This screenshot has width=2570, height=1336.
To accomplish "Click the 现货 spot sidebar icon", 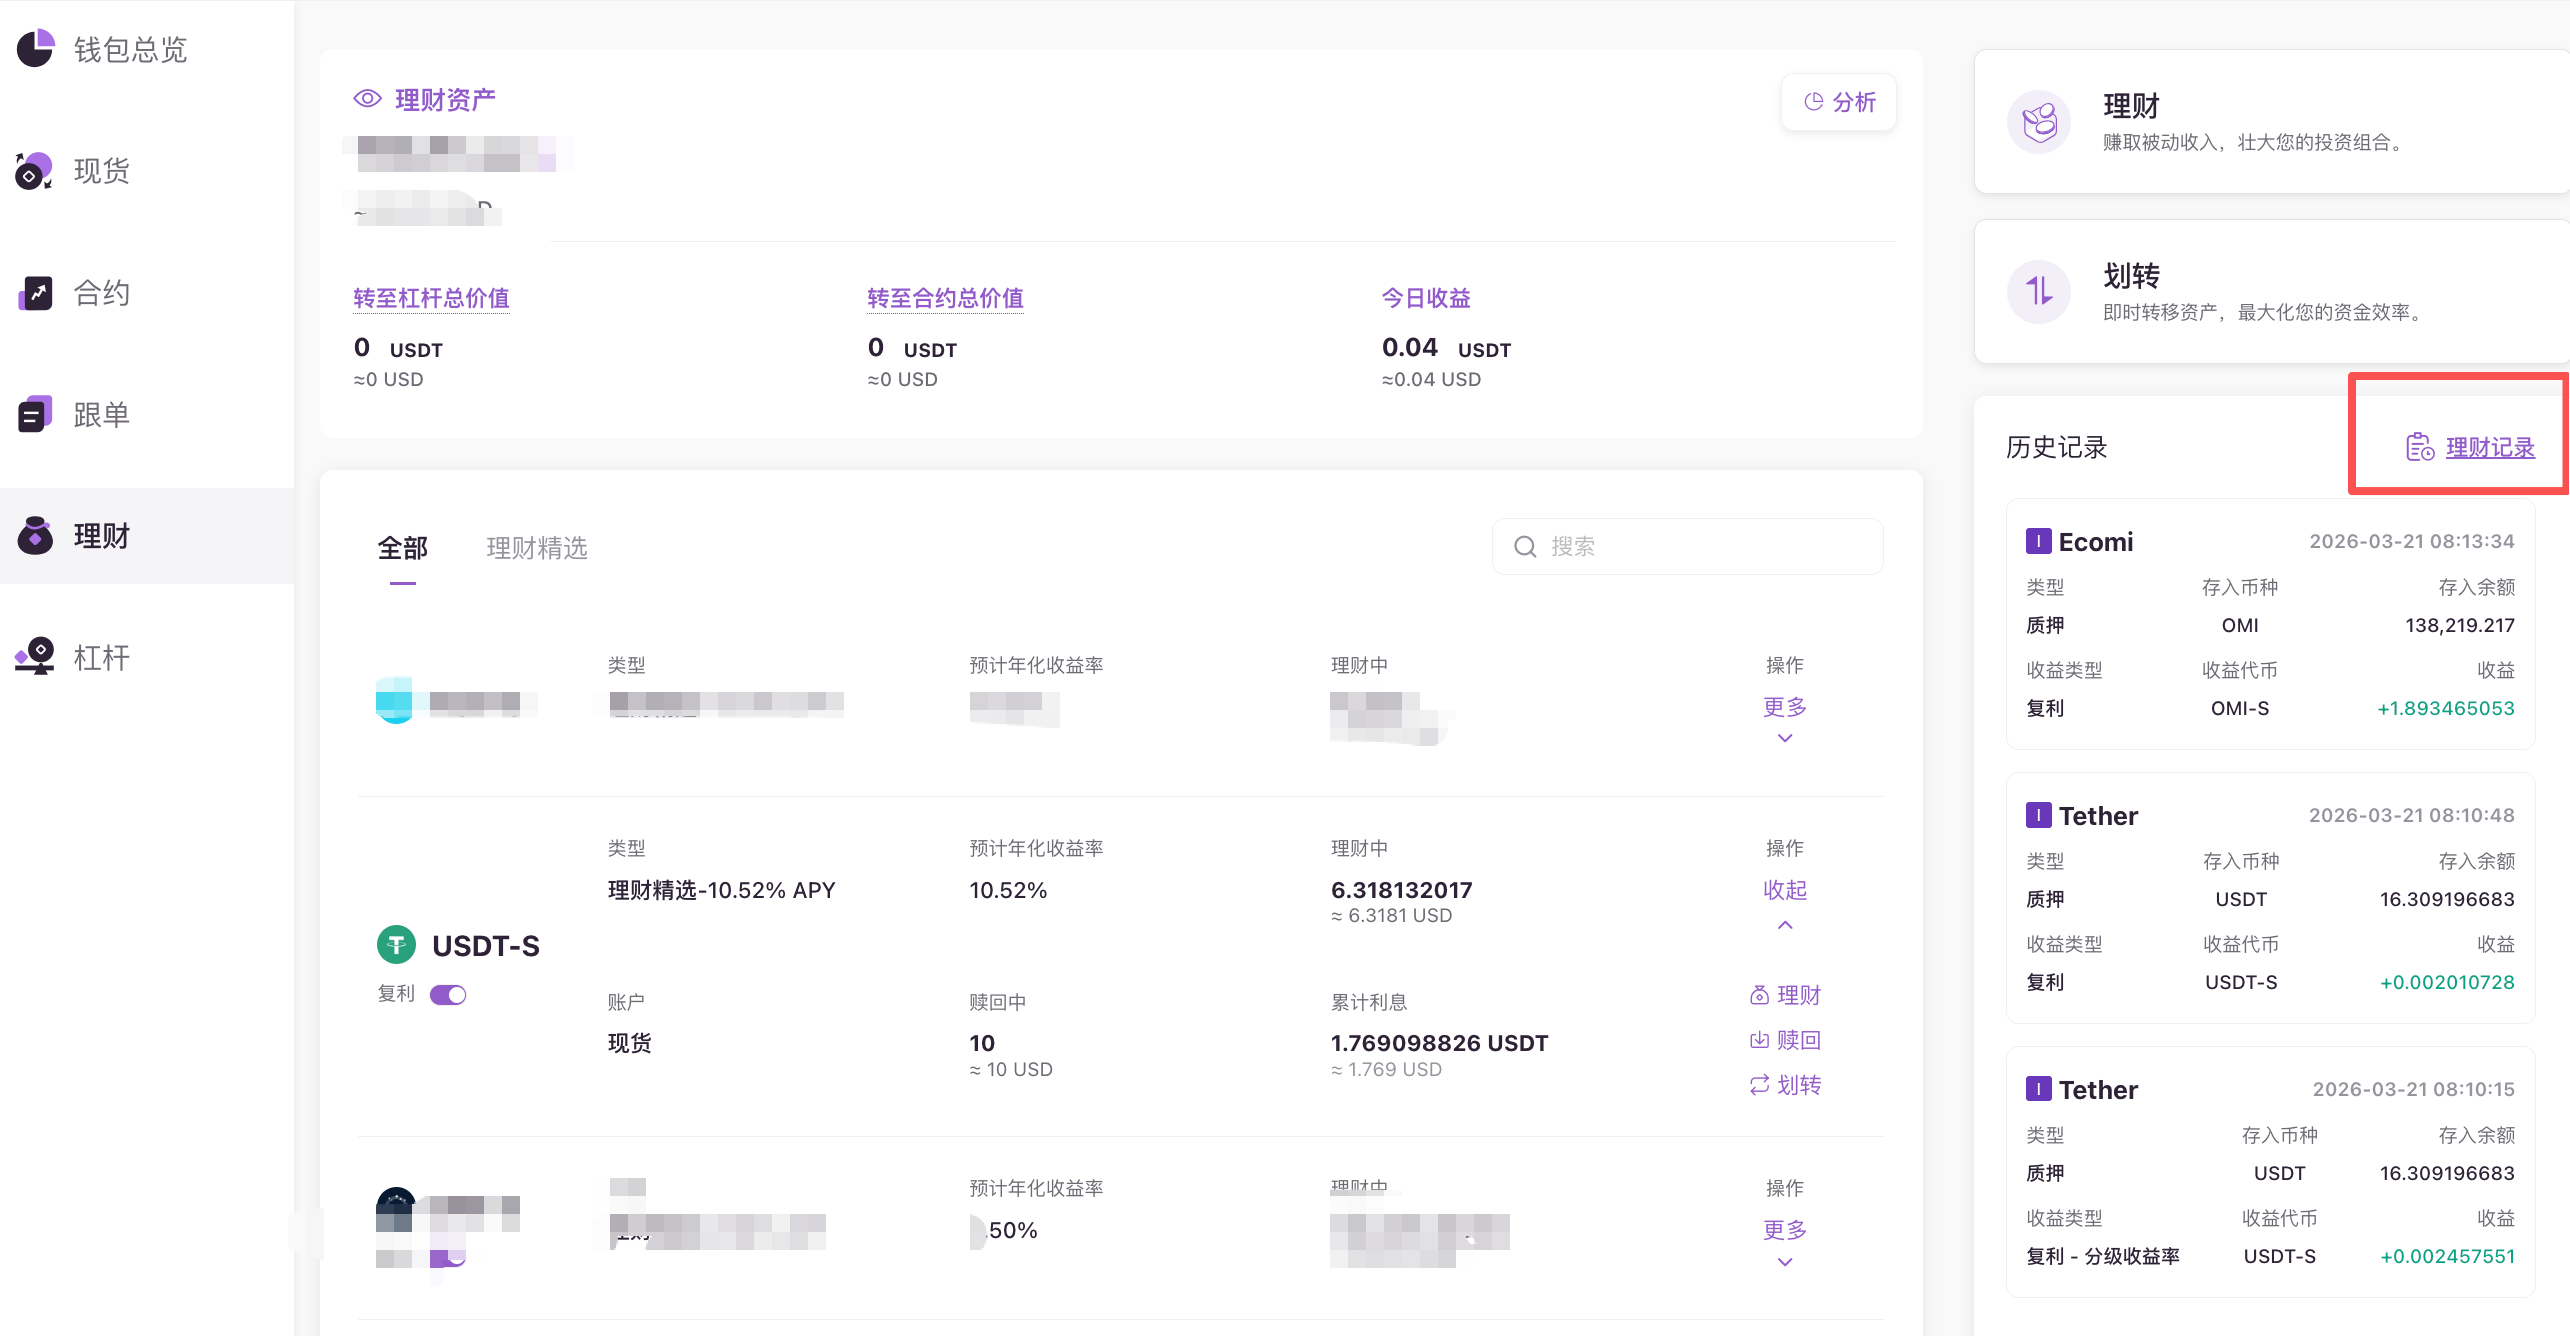I will pyautogui.click(x=34, y=171).
